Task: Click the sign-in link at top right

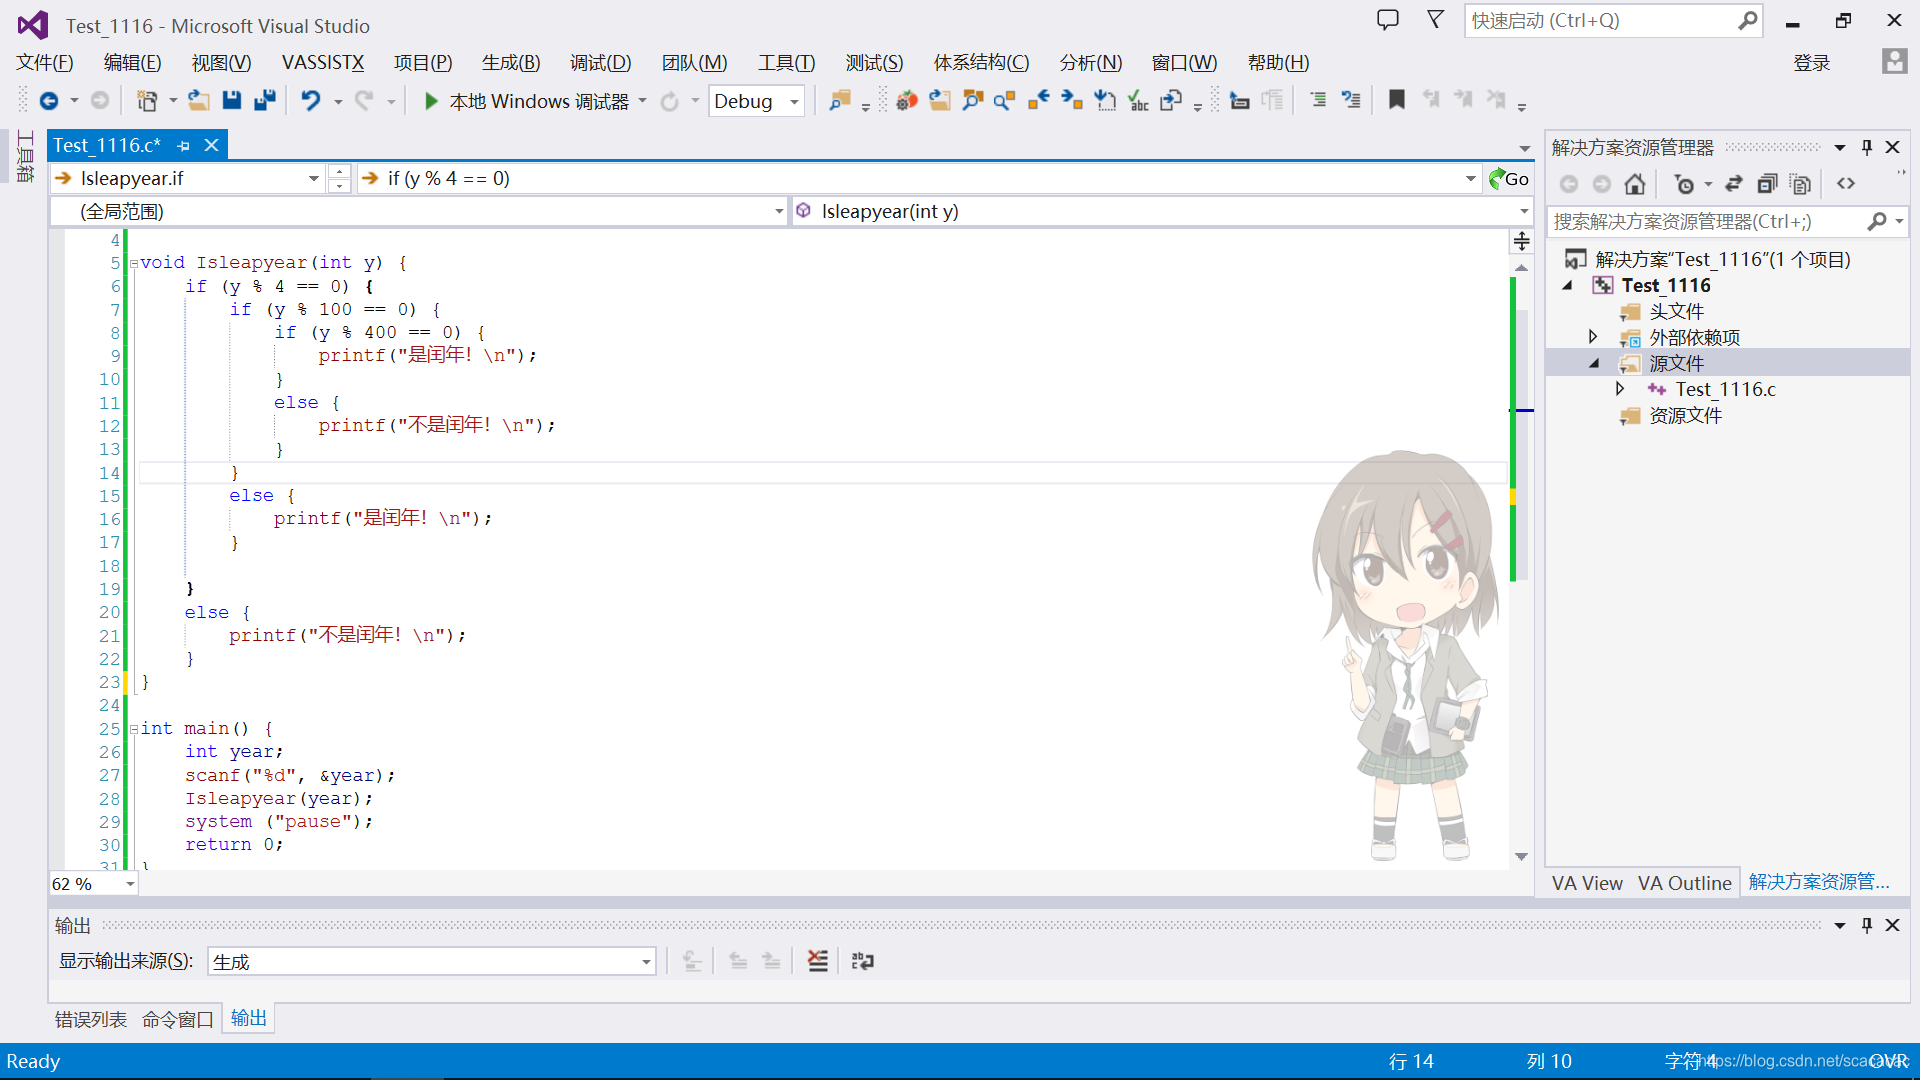Action: click(1811, 63)
